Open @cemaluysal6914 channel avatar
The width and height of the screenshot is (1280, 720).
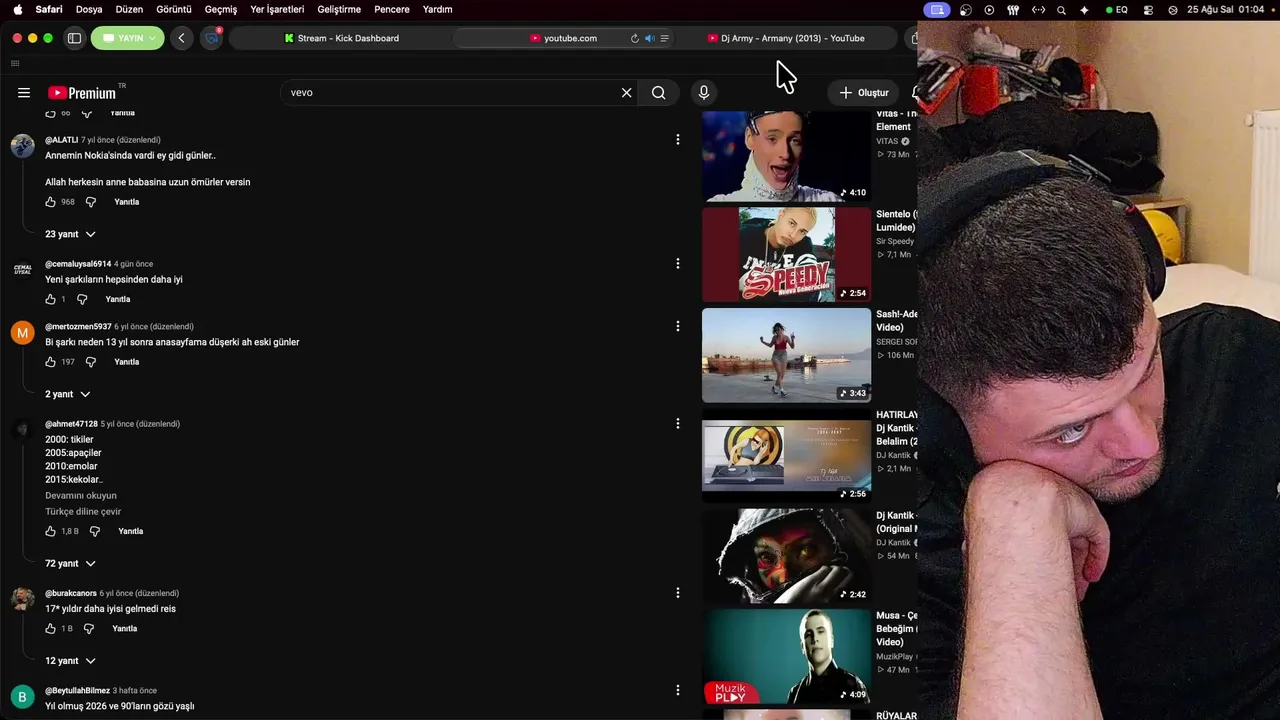(22, 269)
